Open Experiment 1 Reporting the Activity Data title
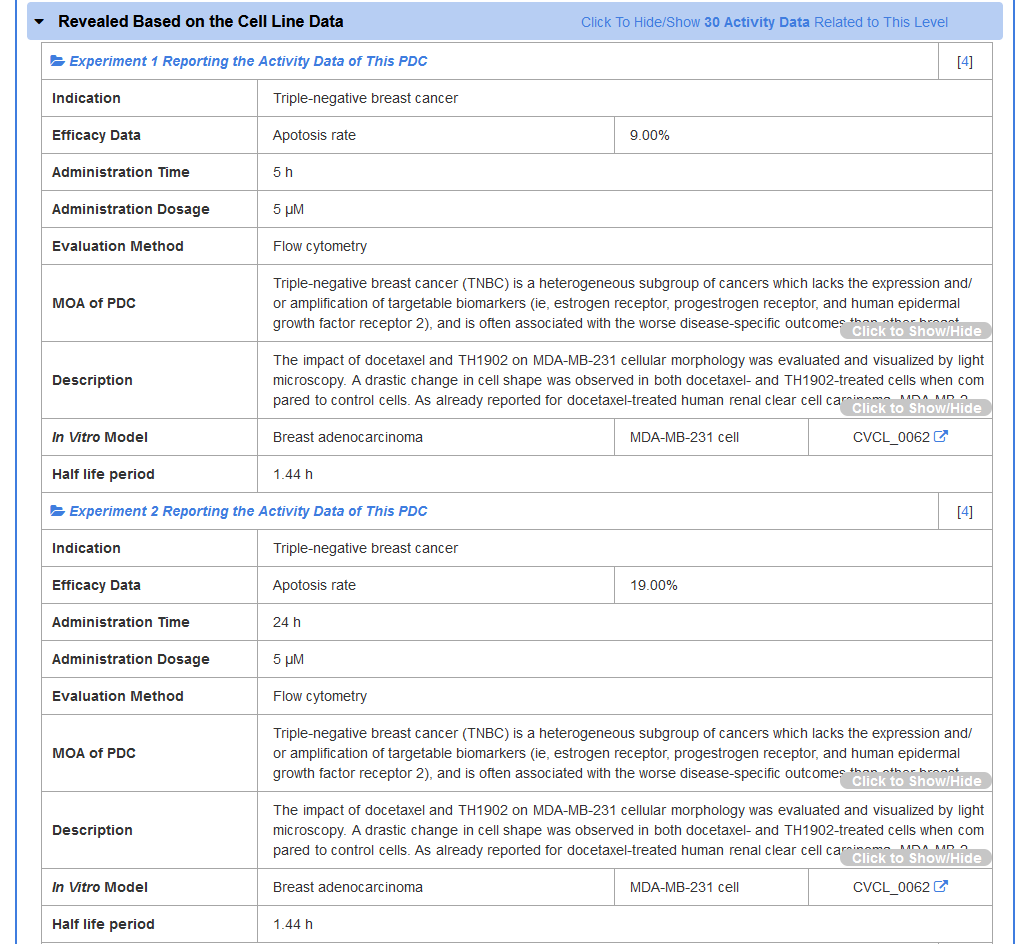The height and width of the screenshot is (944, 1030). tap(248, 61)
